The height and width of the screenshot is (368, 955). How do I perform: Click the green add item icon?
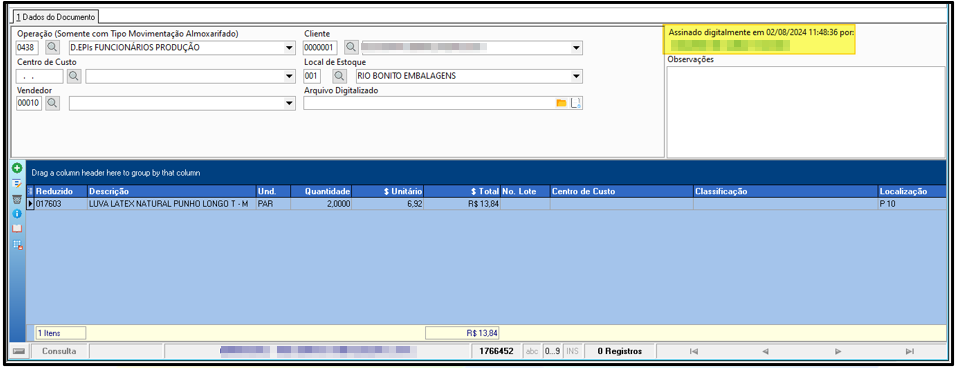tap(16, 168)
